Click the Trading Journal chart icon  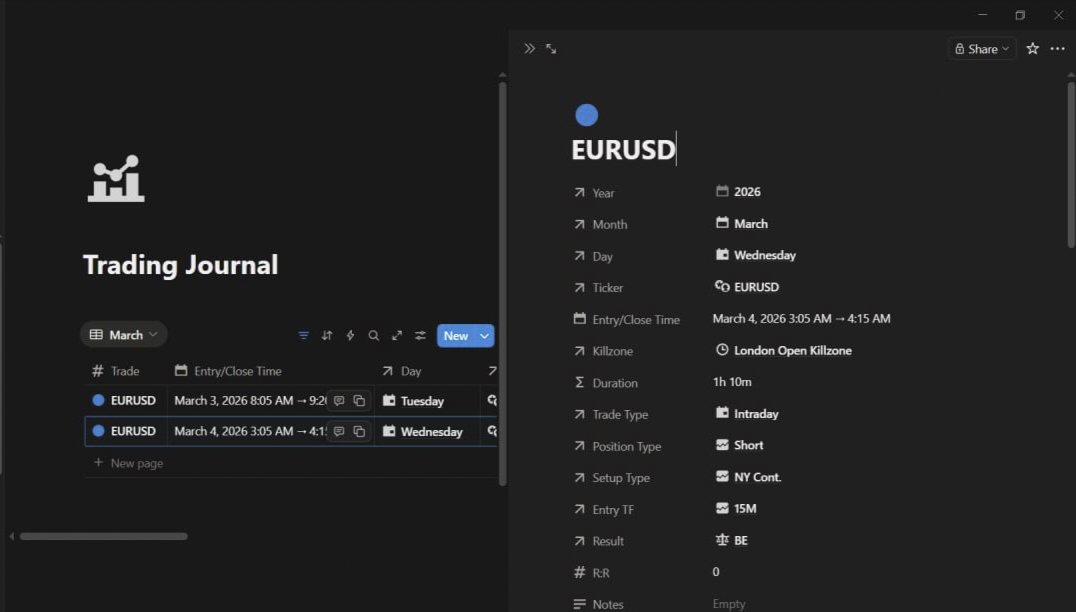(x=116, y=178)
